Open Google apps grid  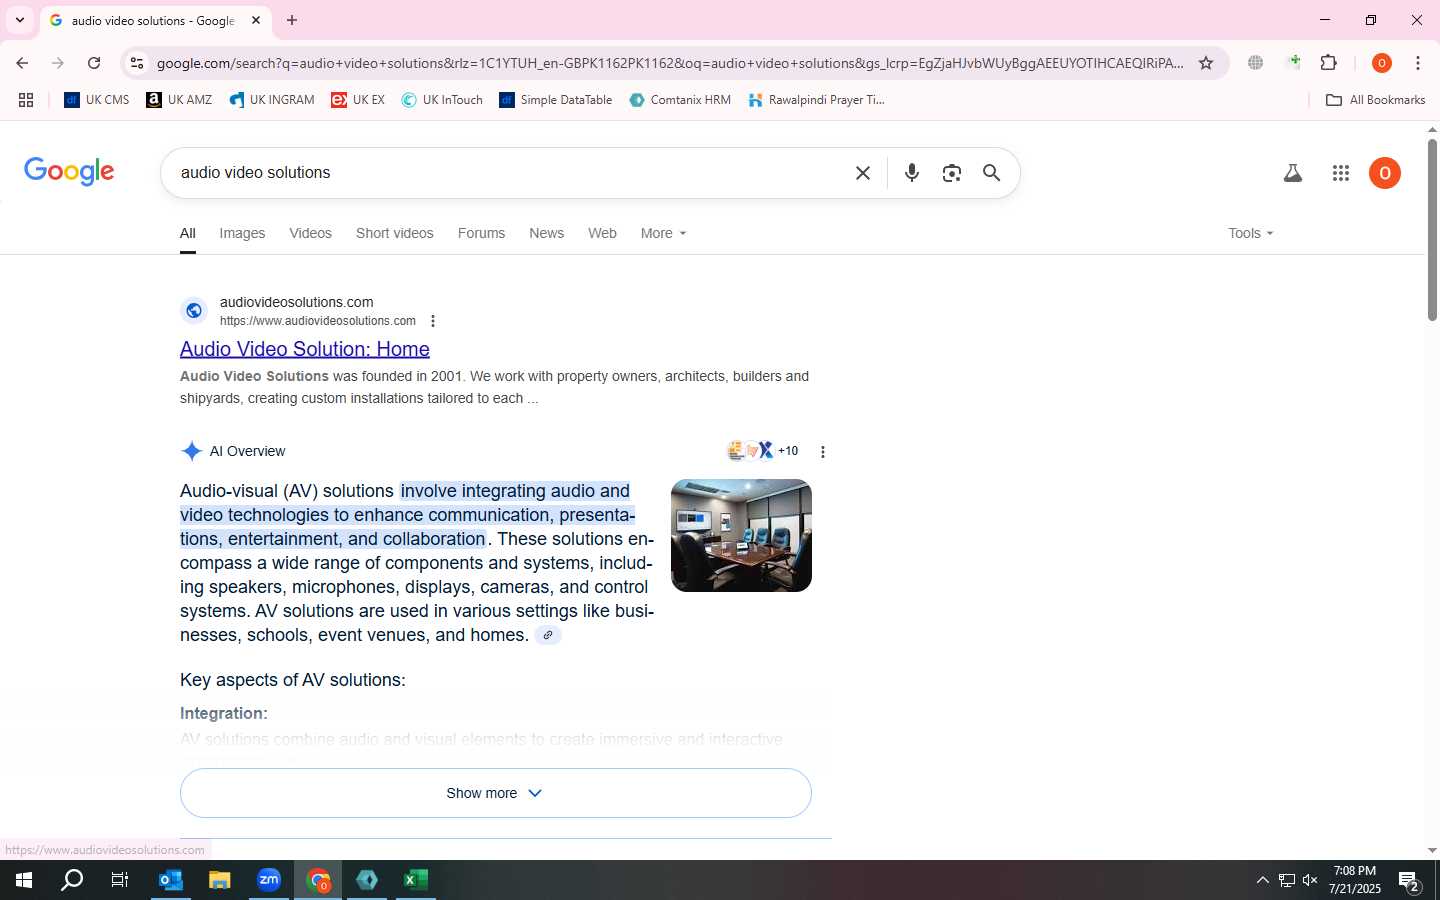click(1341, 173)
